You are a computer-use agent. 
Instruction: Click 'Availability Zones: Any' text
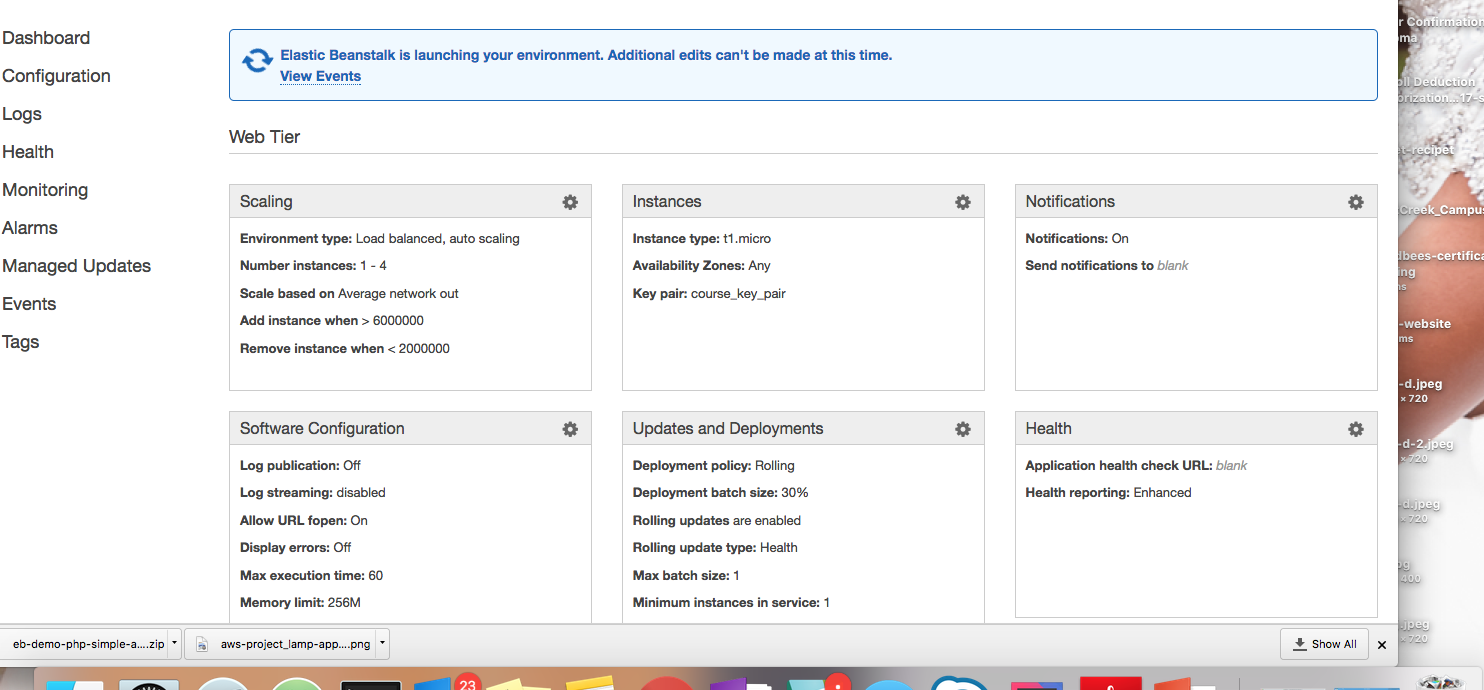pos(702,266)
